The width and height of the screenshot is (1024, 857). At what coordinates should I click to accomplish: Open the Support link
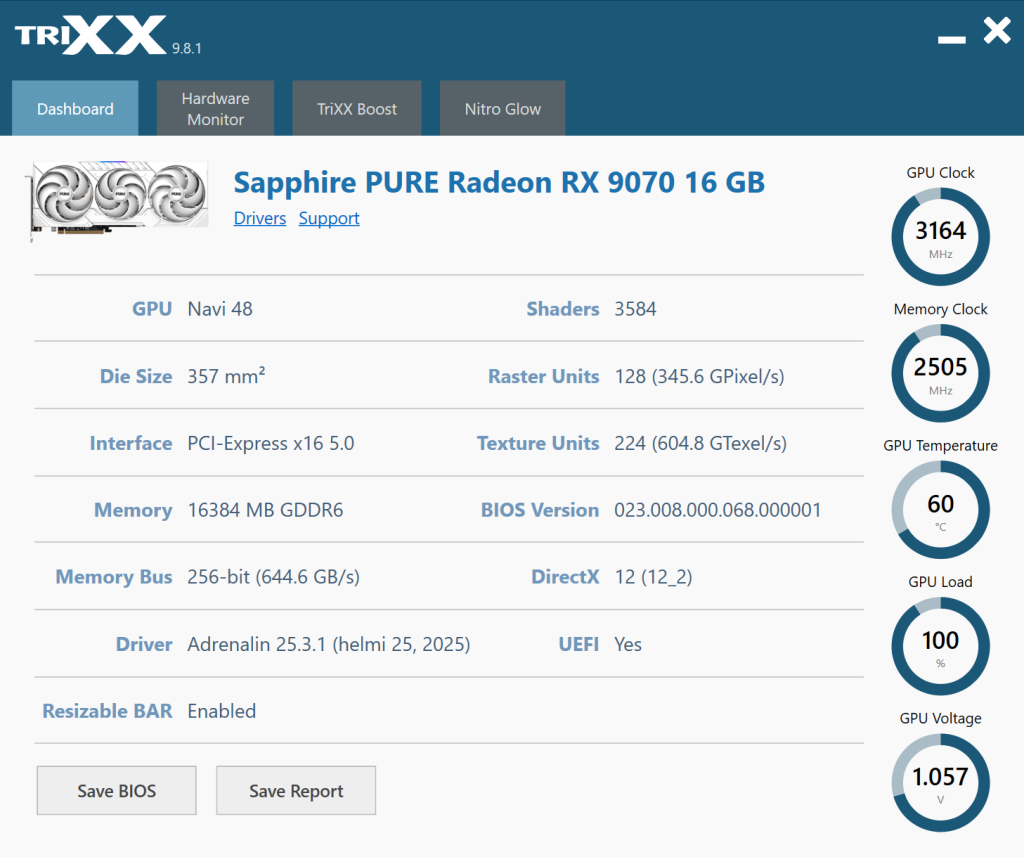point(329,218)
